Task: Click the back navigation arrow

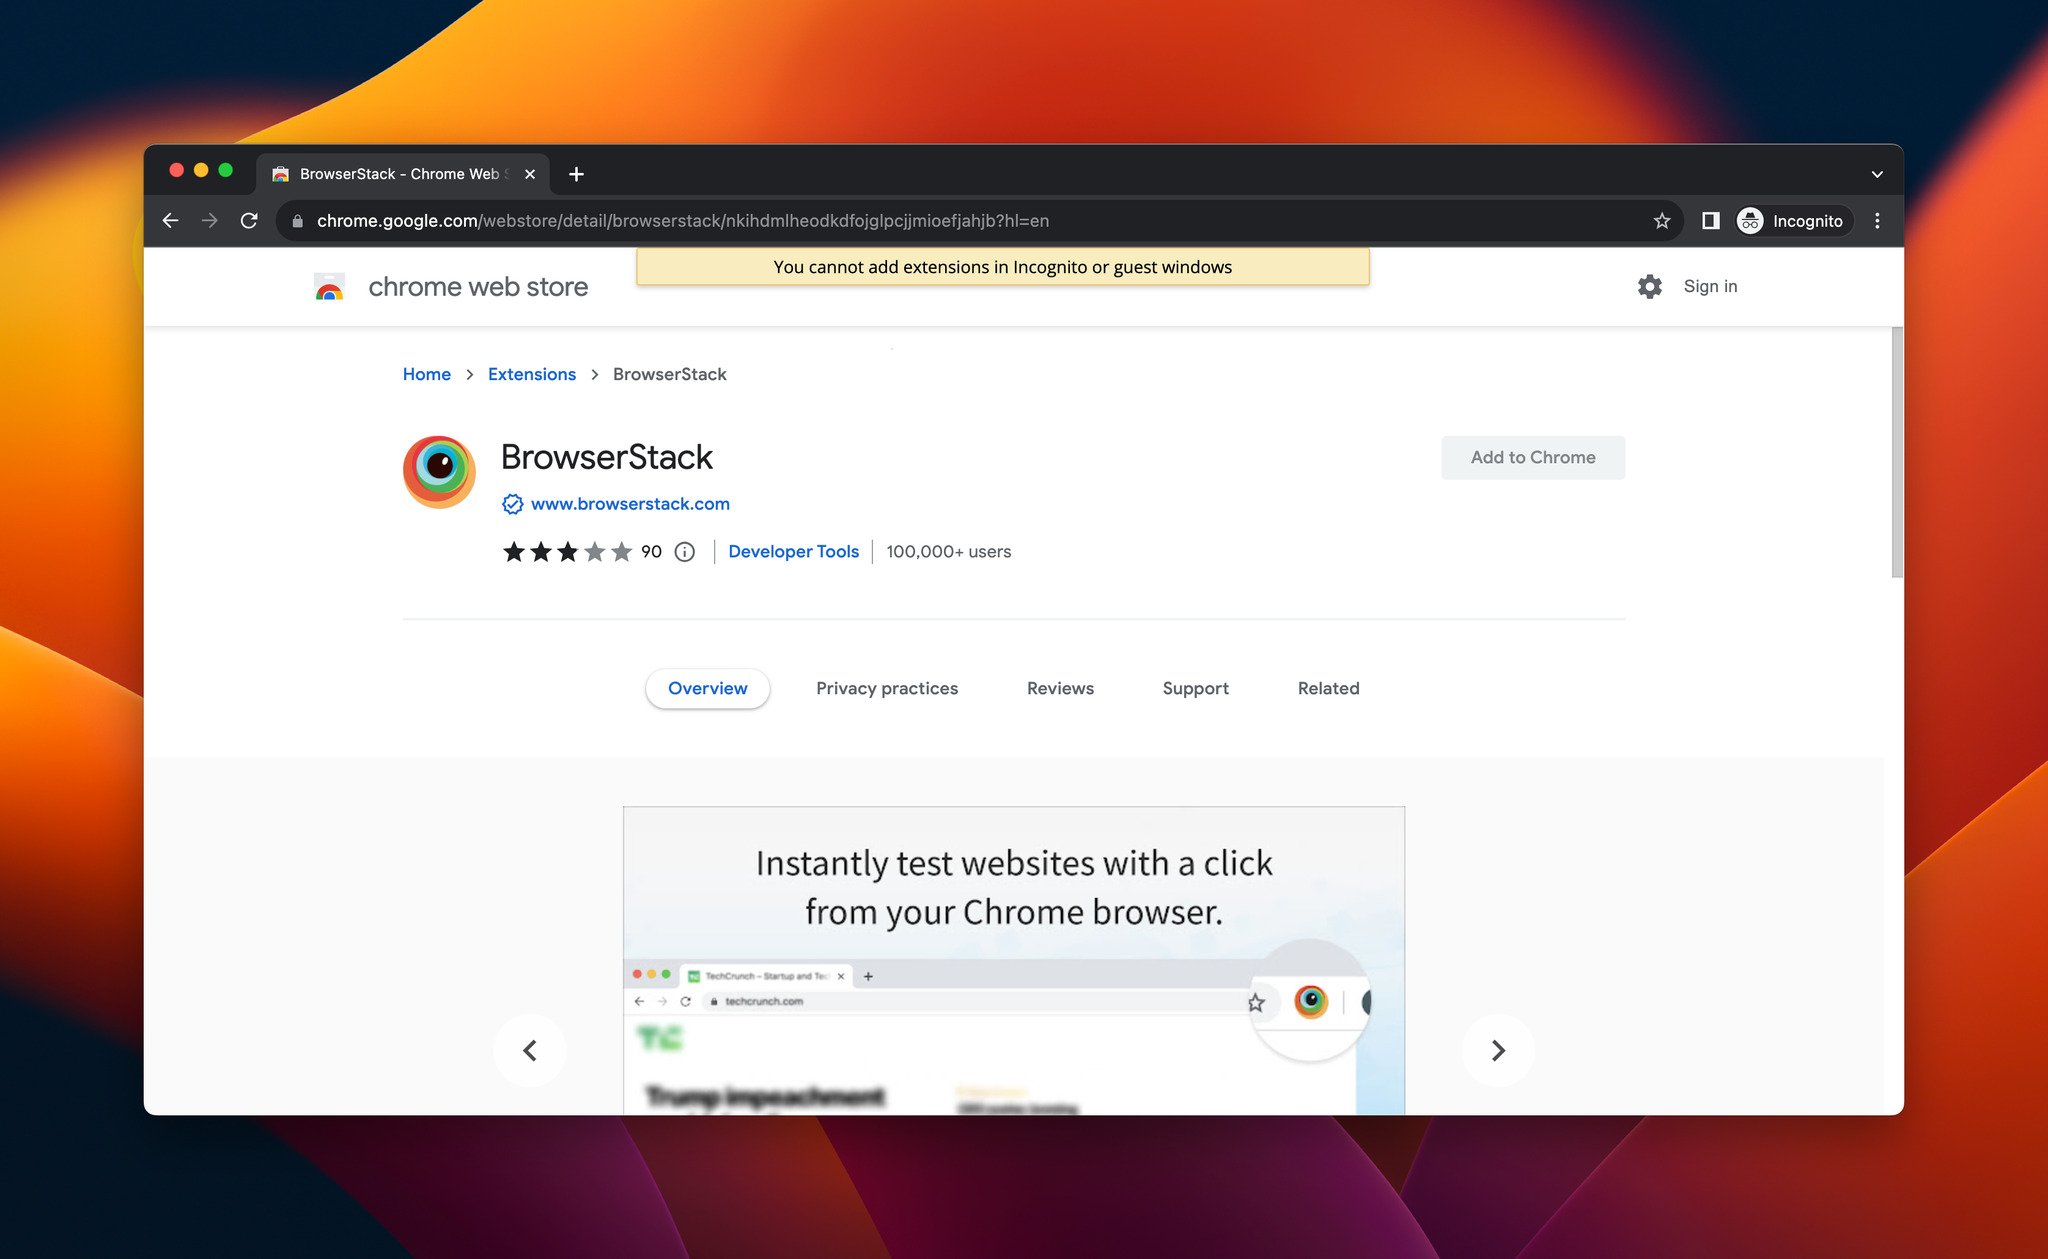Action: (173, 221)
